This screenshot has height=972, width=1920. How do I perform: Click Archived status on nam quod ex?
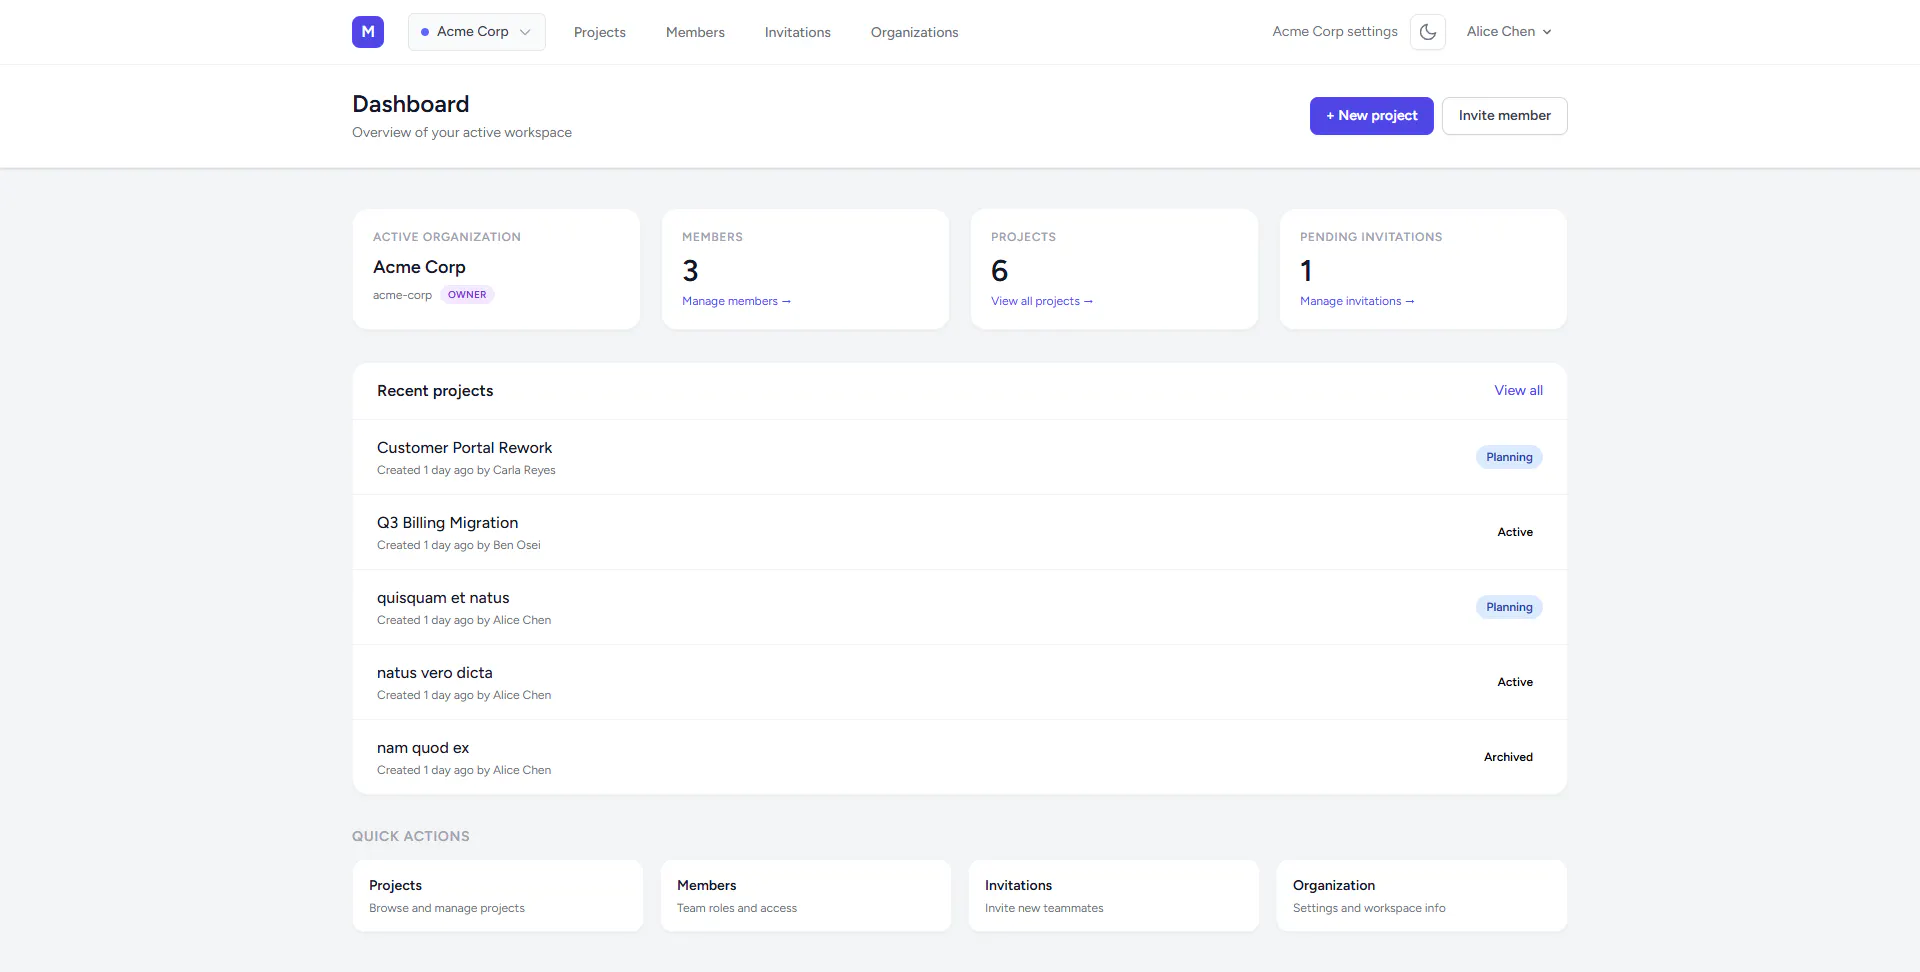click(1508, 757)
